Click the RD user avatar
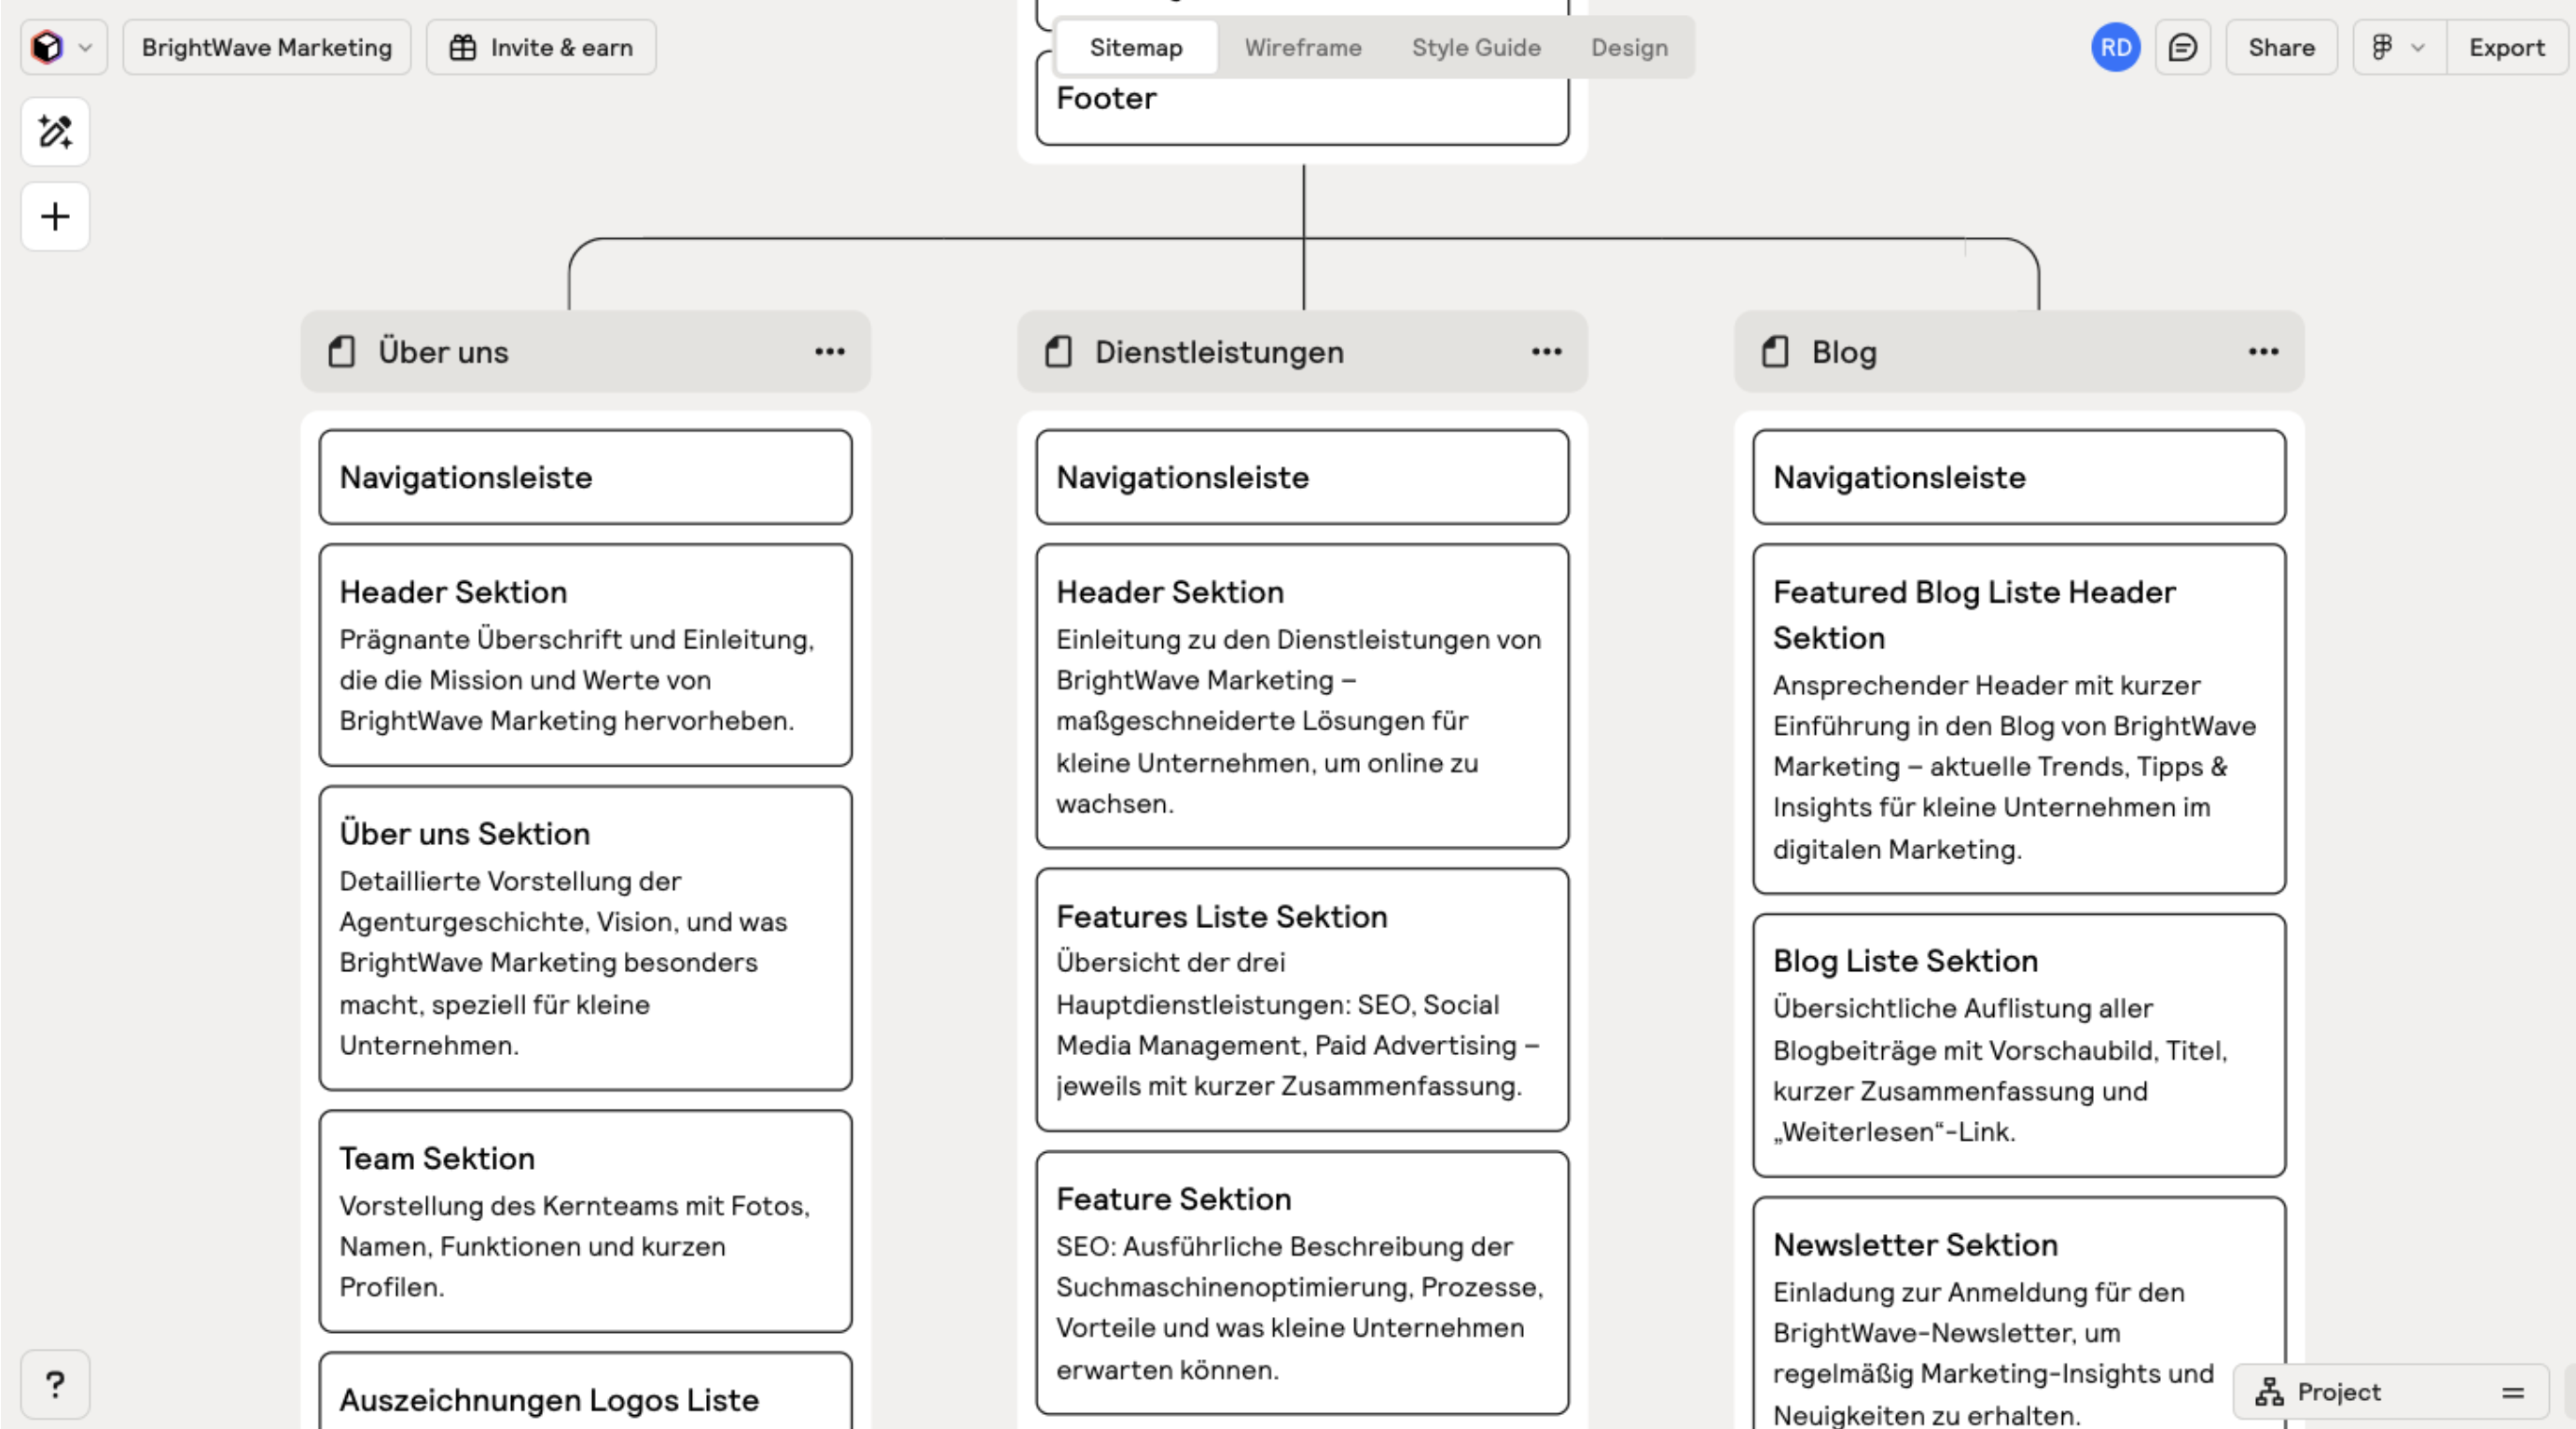Screen dimensions: 2576x1429 tap(2115, 47)
